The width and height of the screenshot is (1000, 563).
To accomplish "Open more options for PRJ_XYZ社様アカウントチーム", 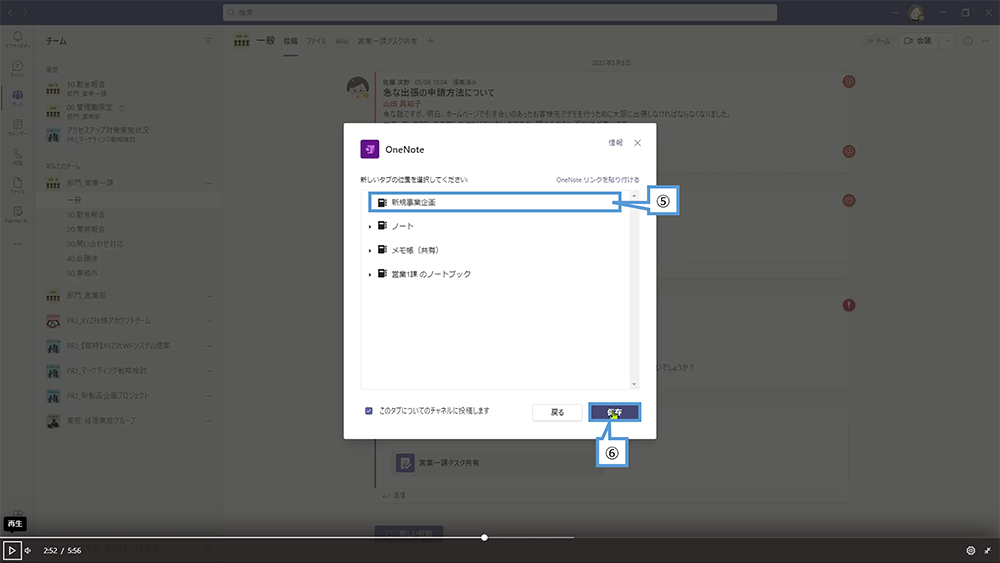I will (209, 321).
